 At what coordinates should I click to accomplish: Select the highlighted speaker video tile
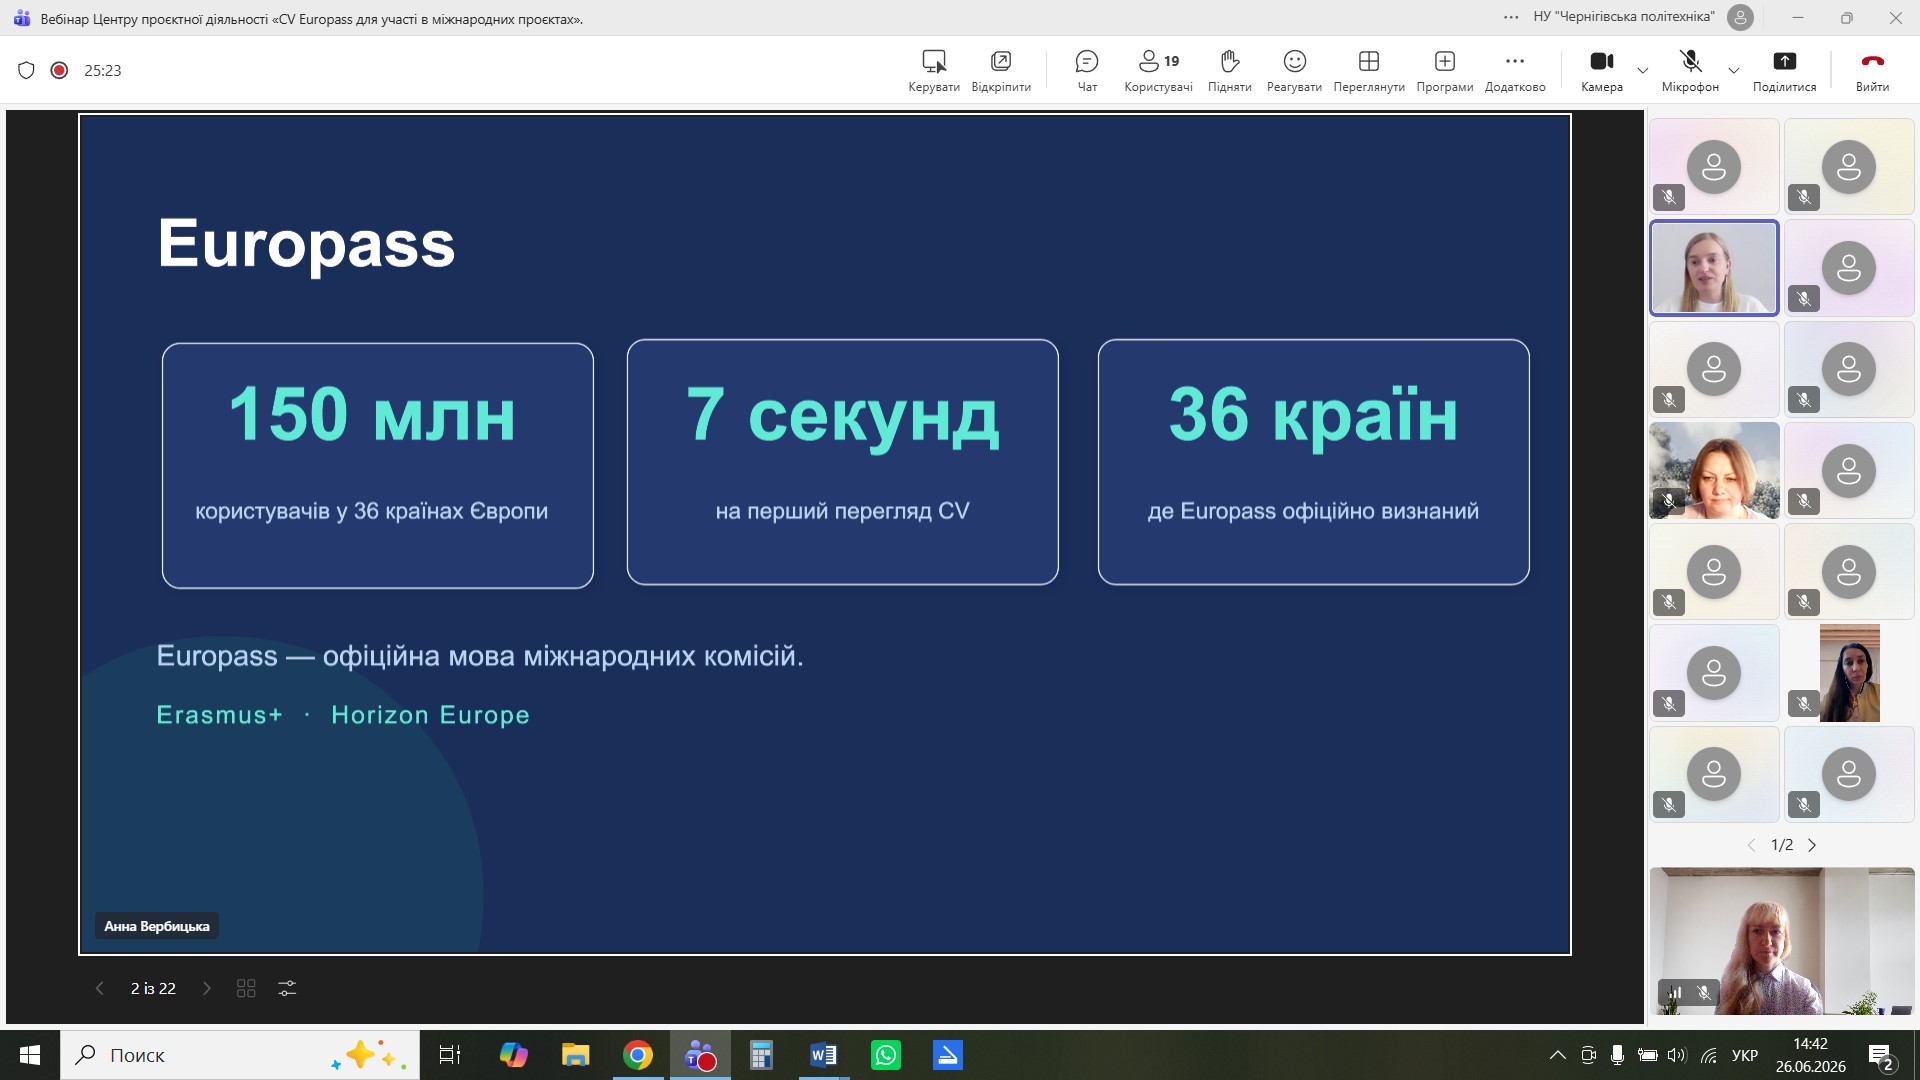pyautogui.click(x=1714, y=268)
